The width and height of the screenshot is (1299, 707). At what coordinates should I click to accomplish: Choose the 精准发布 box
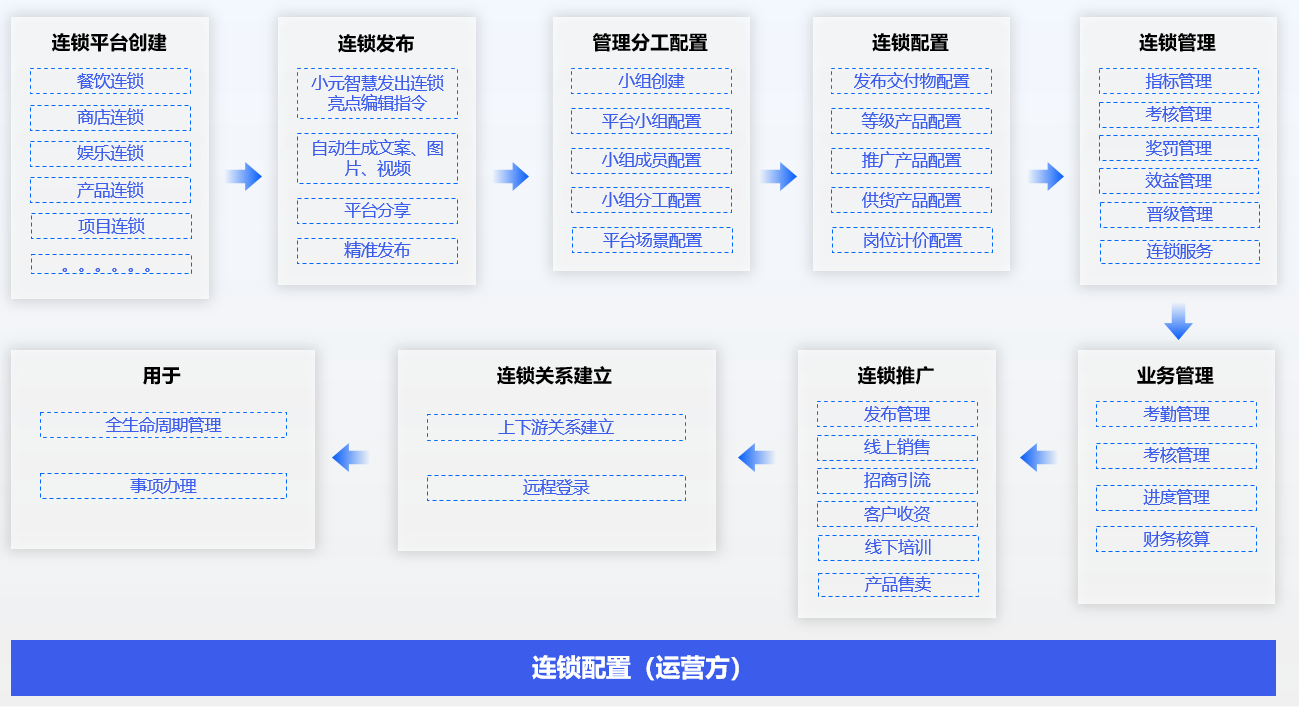pos(377,251)
